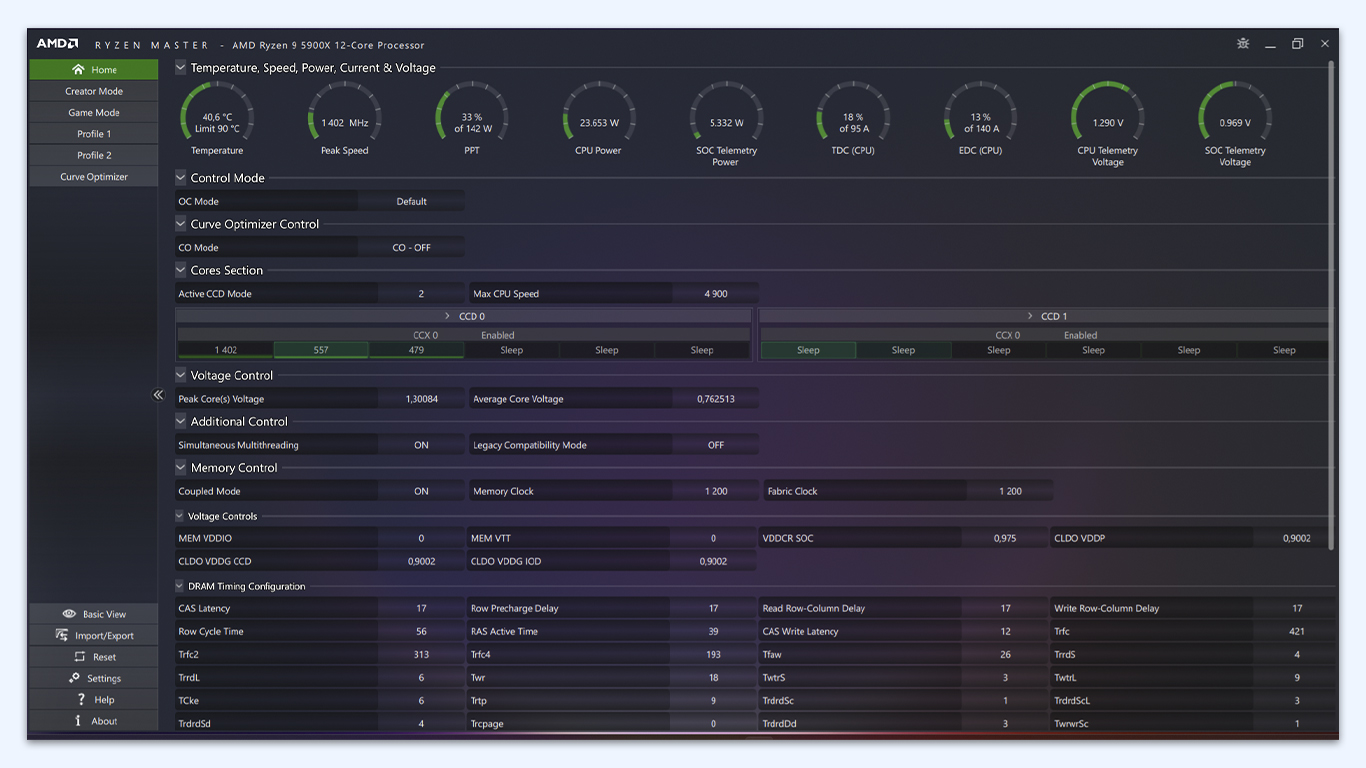The image size is (1366, 768).
Task: Open Settings
Action: [x=94, y=678]
